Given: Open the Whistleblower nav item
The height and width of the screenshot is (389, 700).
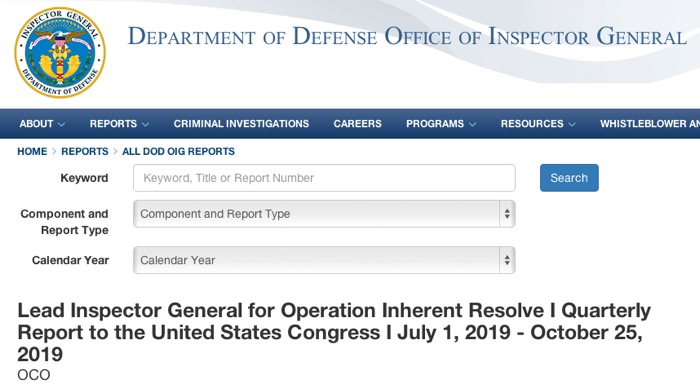Looking at the screenshot, I should (650, 124).
